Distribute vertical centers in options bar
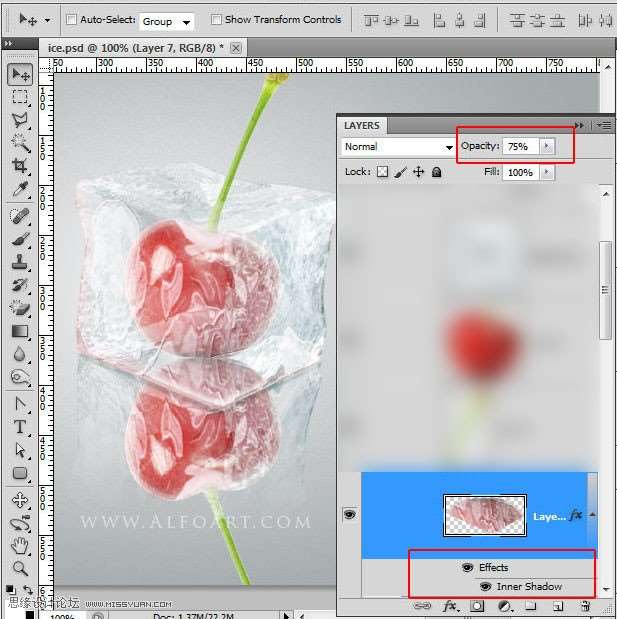The height and width of the screenshot is (619, 617). [x=537, y=20]
